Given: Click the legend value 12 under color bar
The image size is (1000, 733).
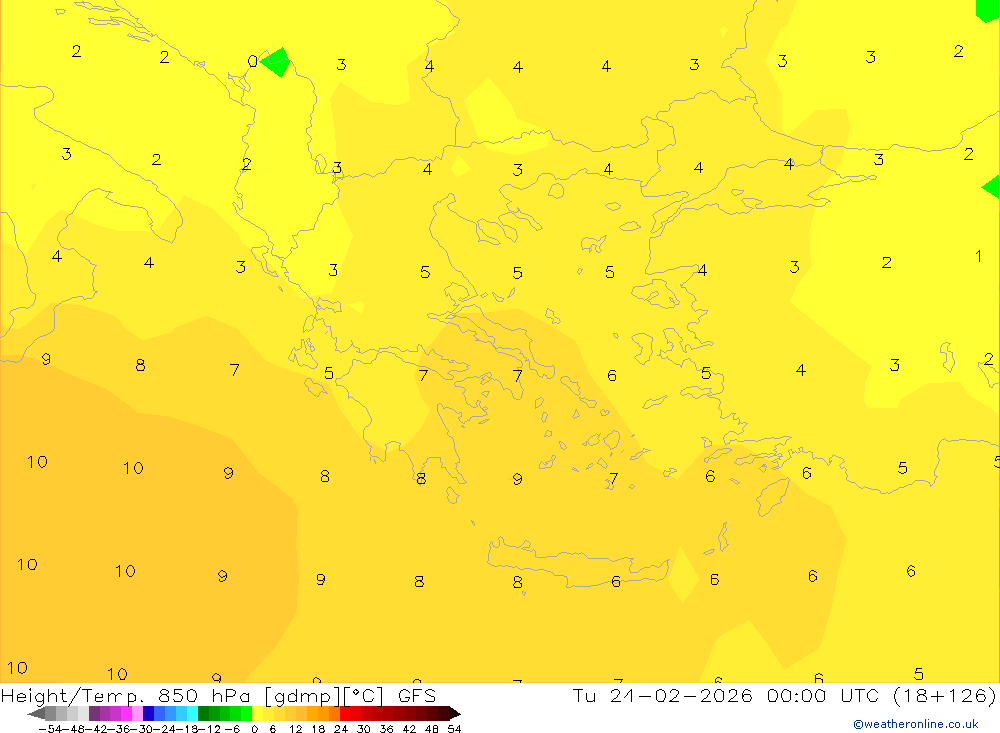Looking at the screenshot, I should coord(295,729).
